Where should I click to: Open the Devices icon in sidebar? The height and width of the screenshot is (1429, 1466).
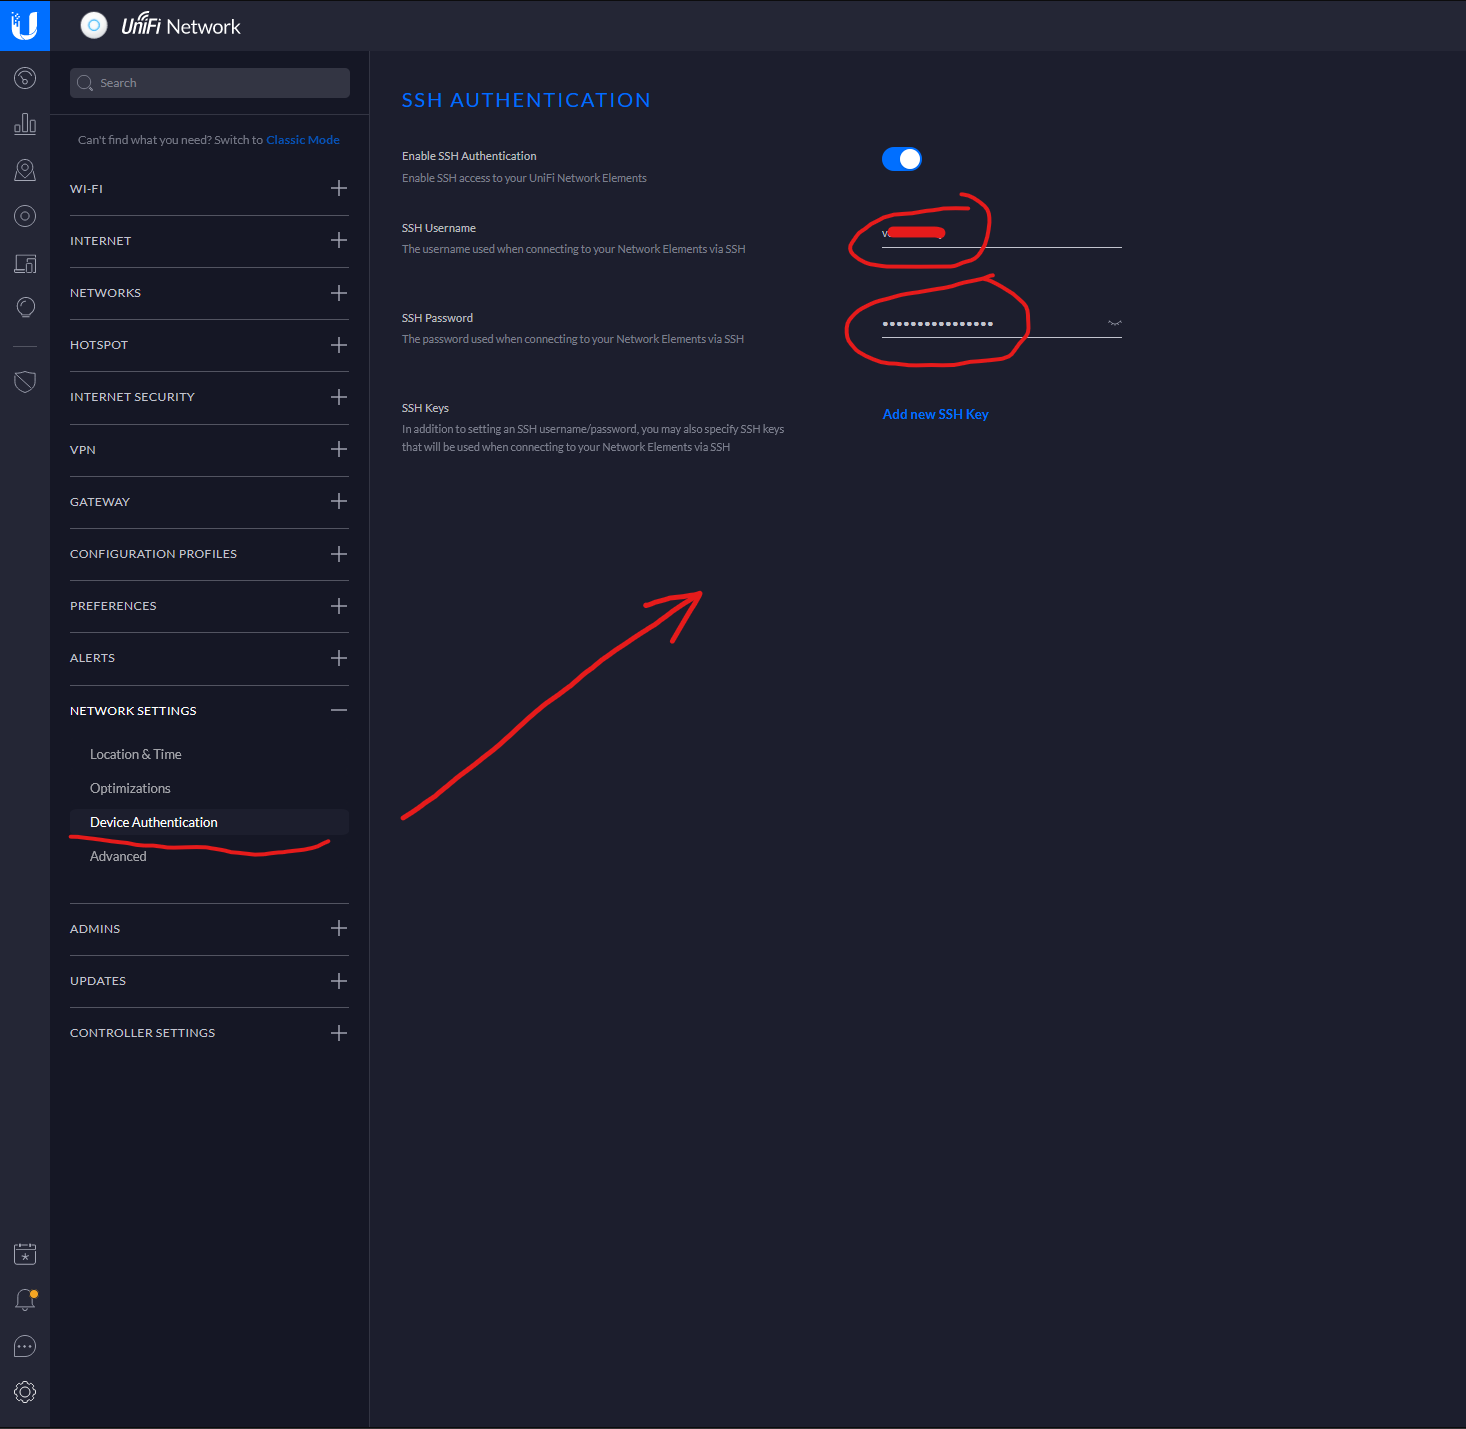[x=25, y=216]
